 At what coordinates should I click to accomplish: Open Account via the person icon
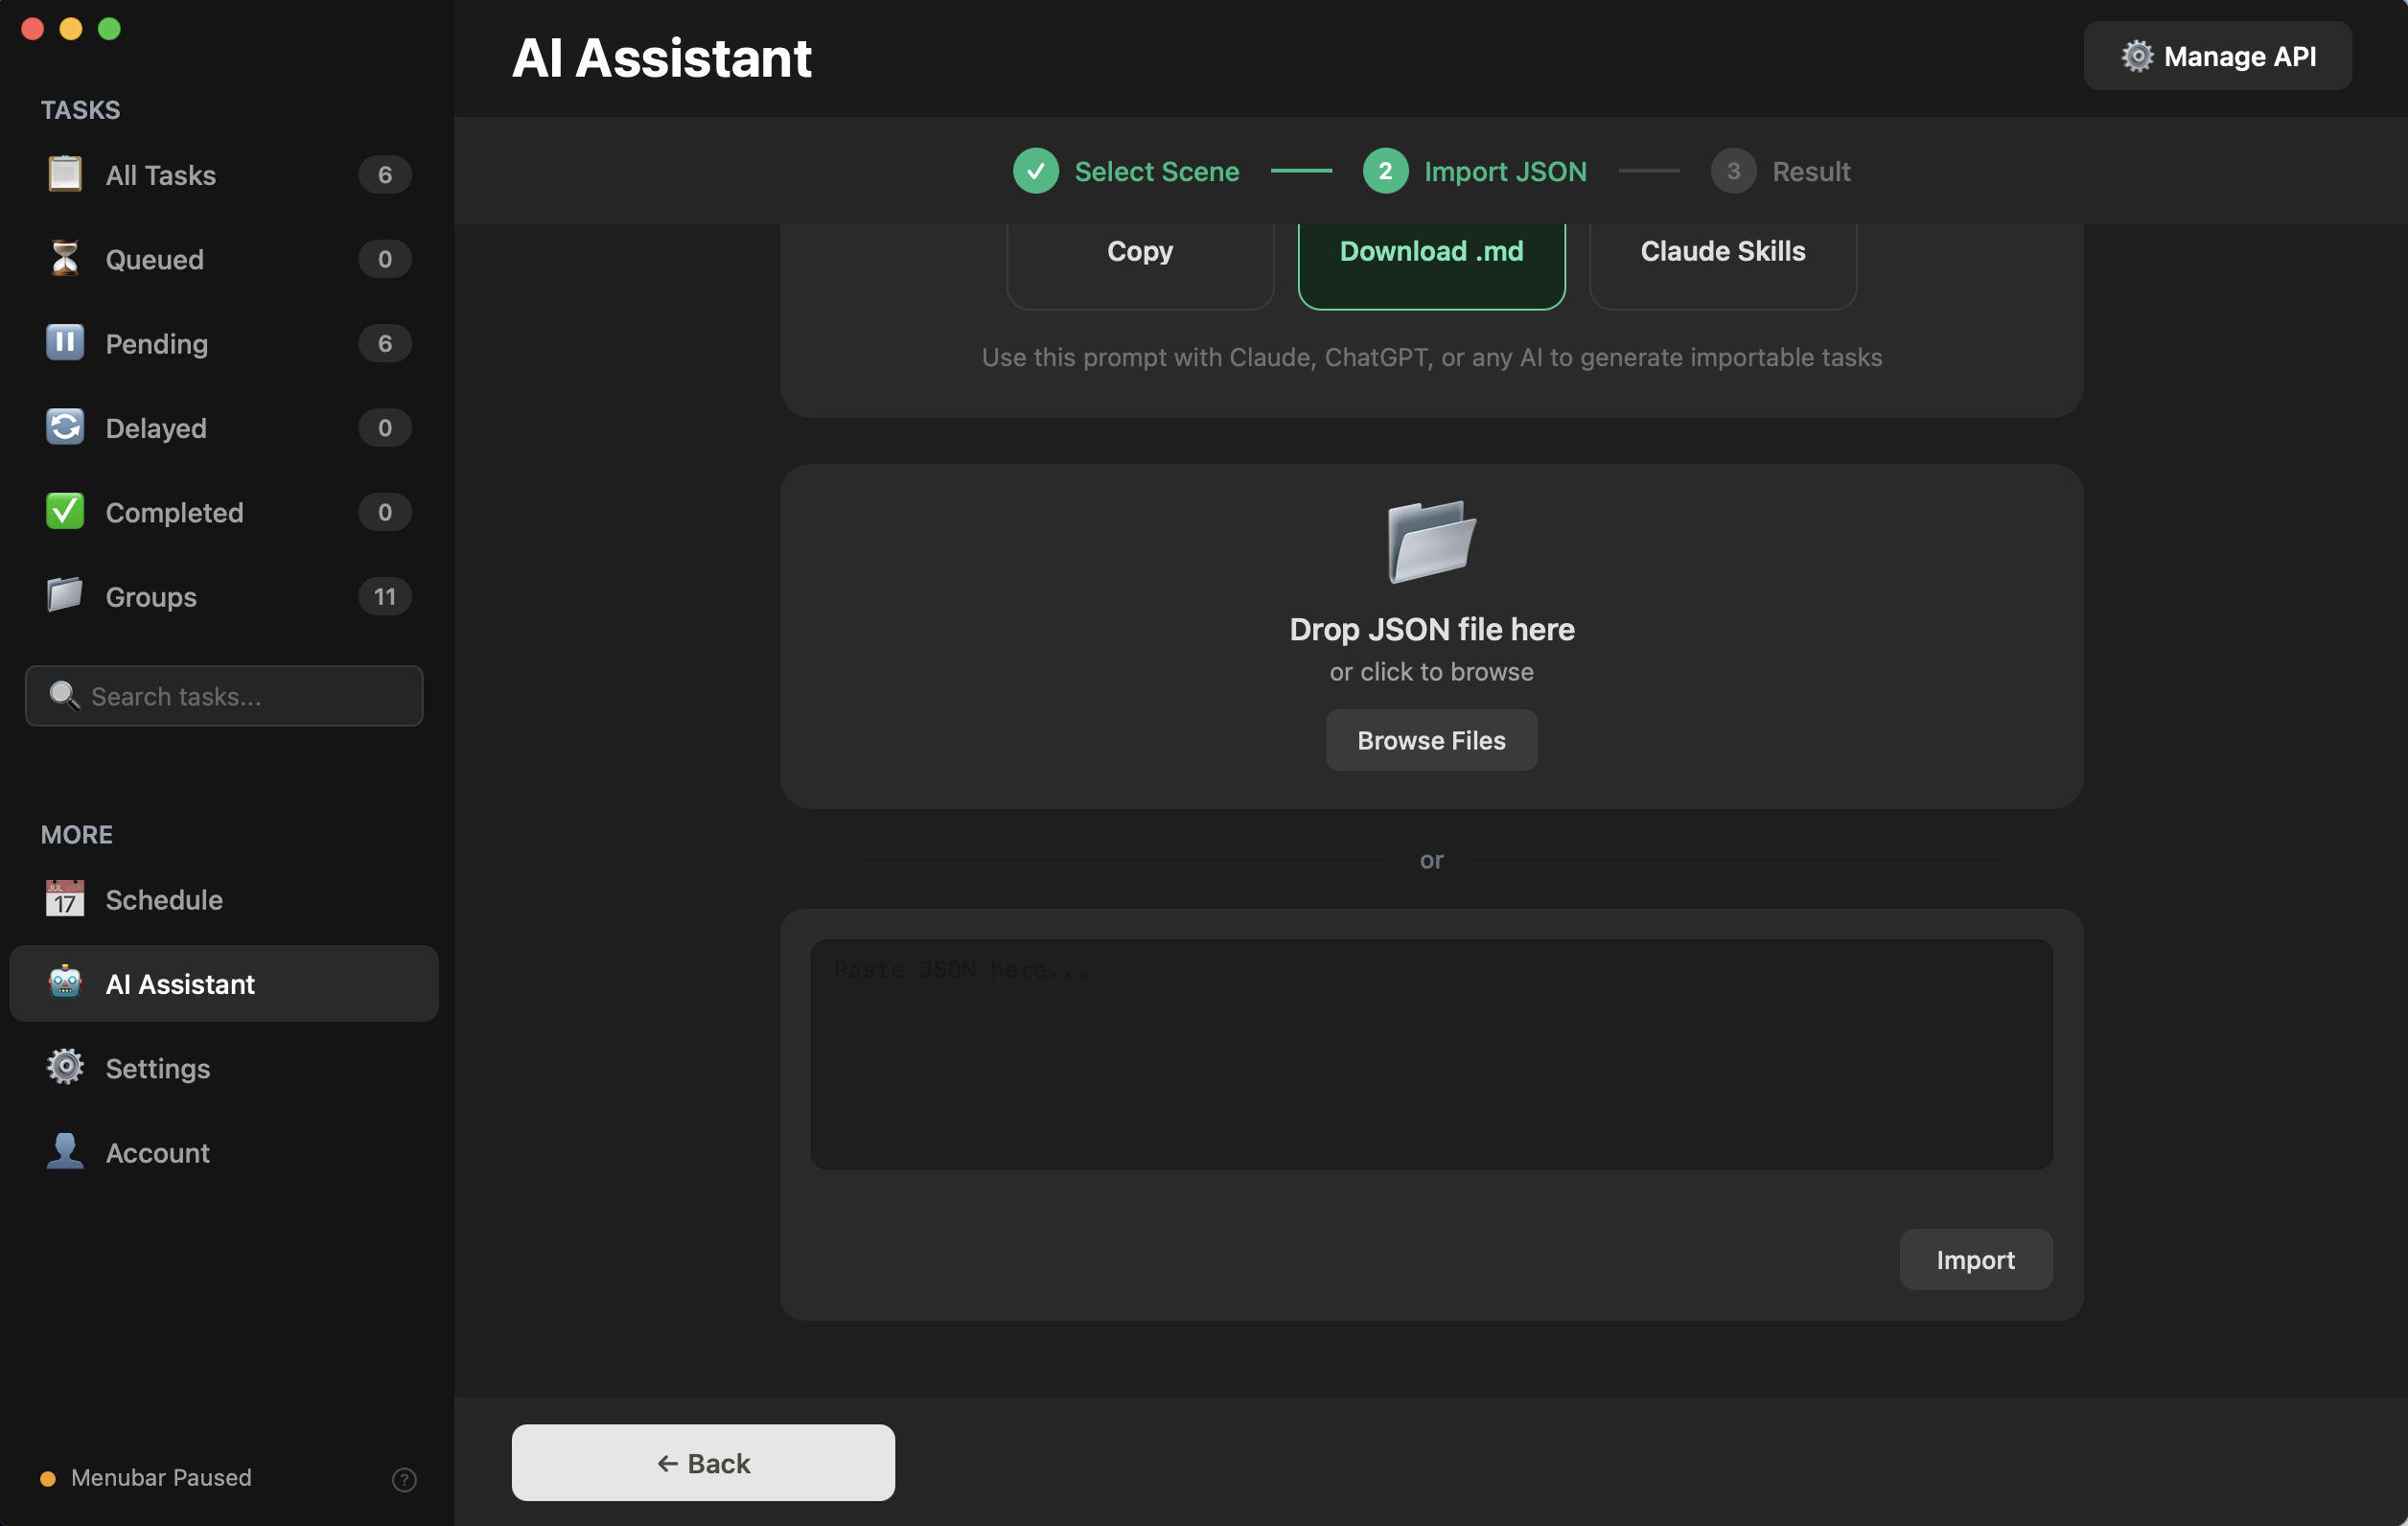pyautogui.click(x=63, y=1151)
